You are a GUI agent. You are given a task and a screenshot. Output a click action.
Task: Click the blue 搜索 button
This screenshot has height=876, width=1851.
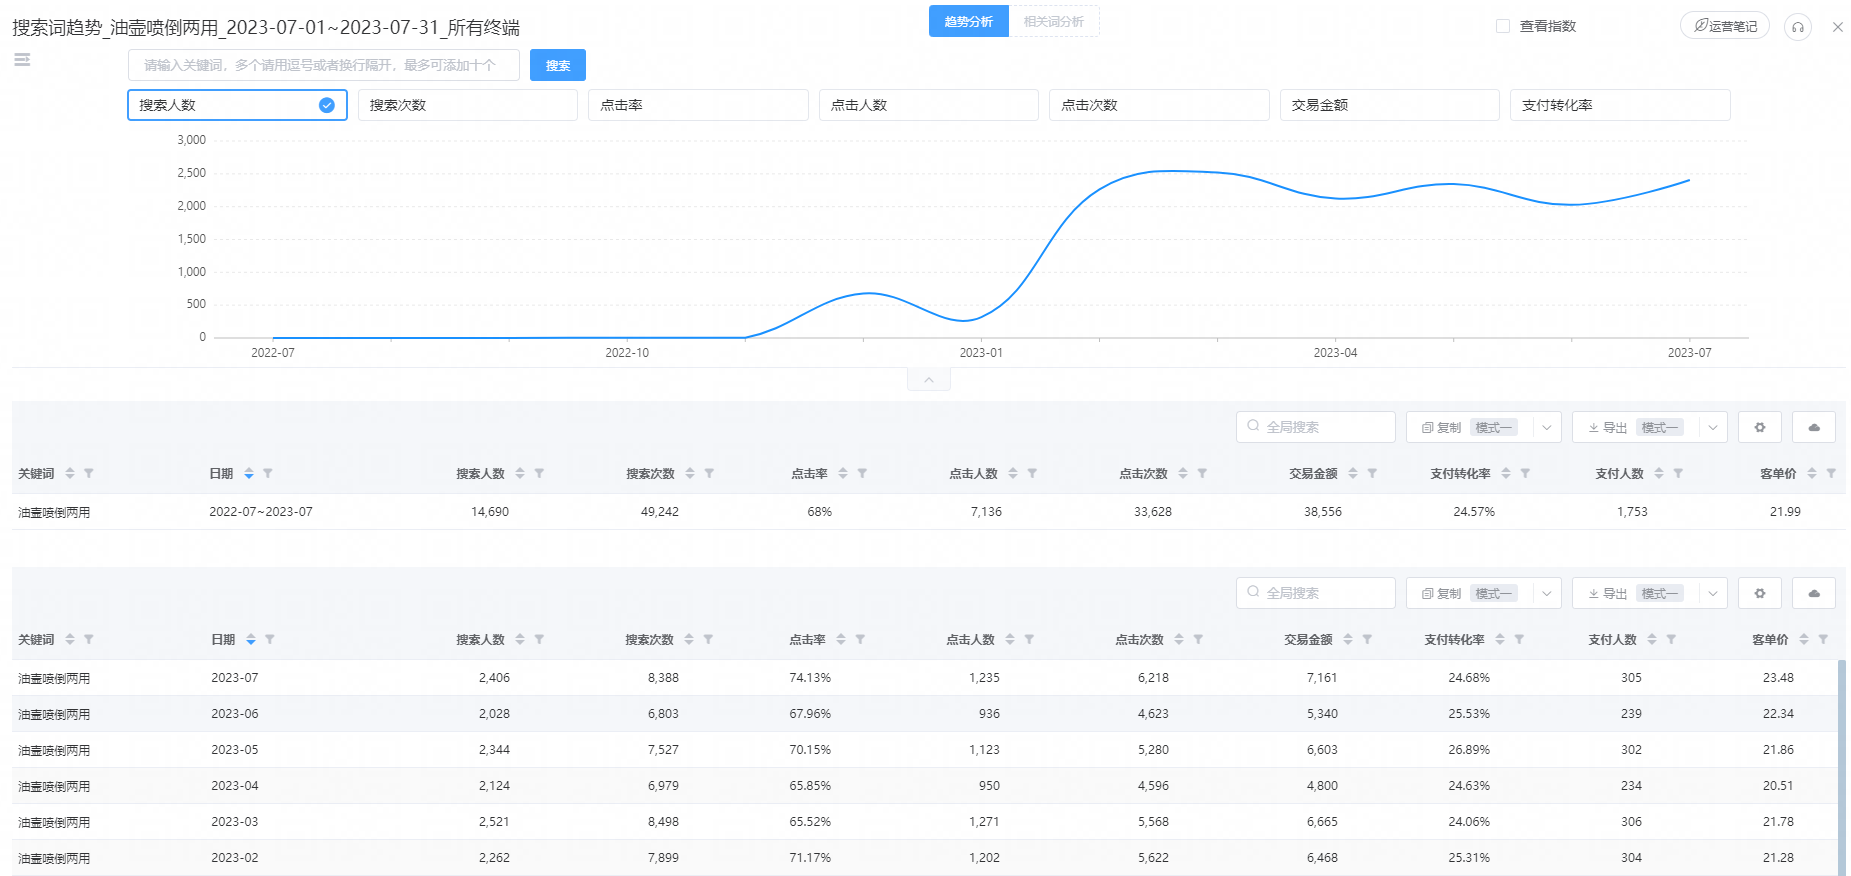point(557,65)
